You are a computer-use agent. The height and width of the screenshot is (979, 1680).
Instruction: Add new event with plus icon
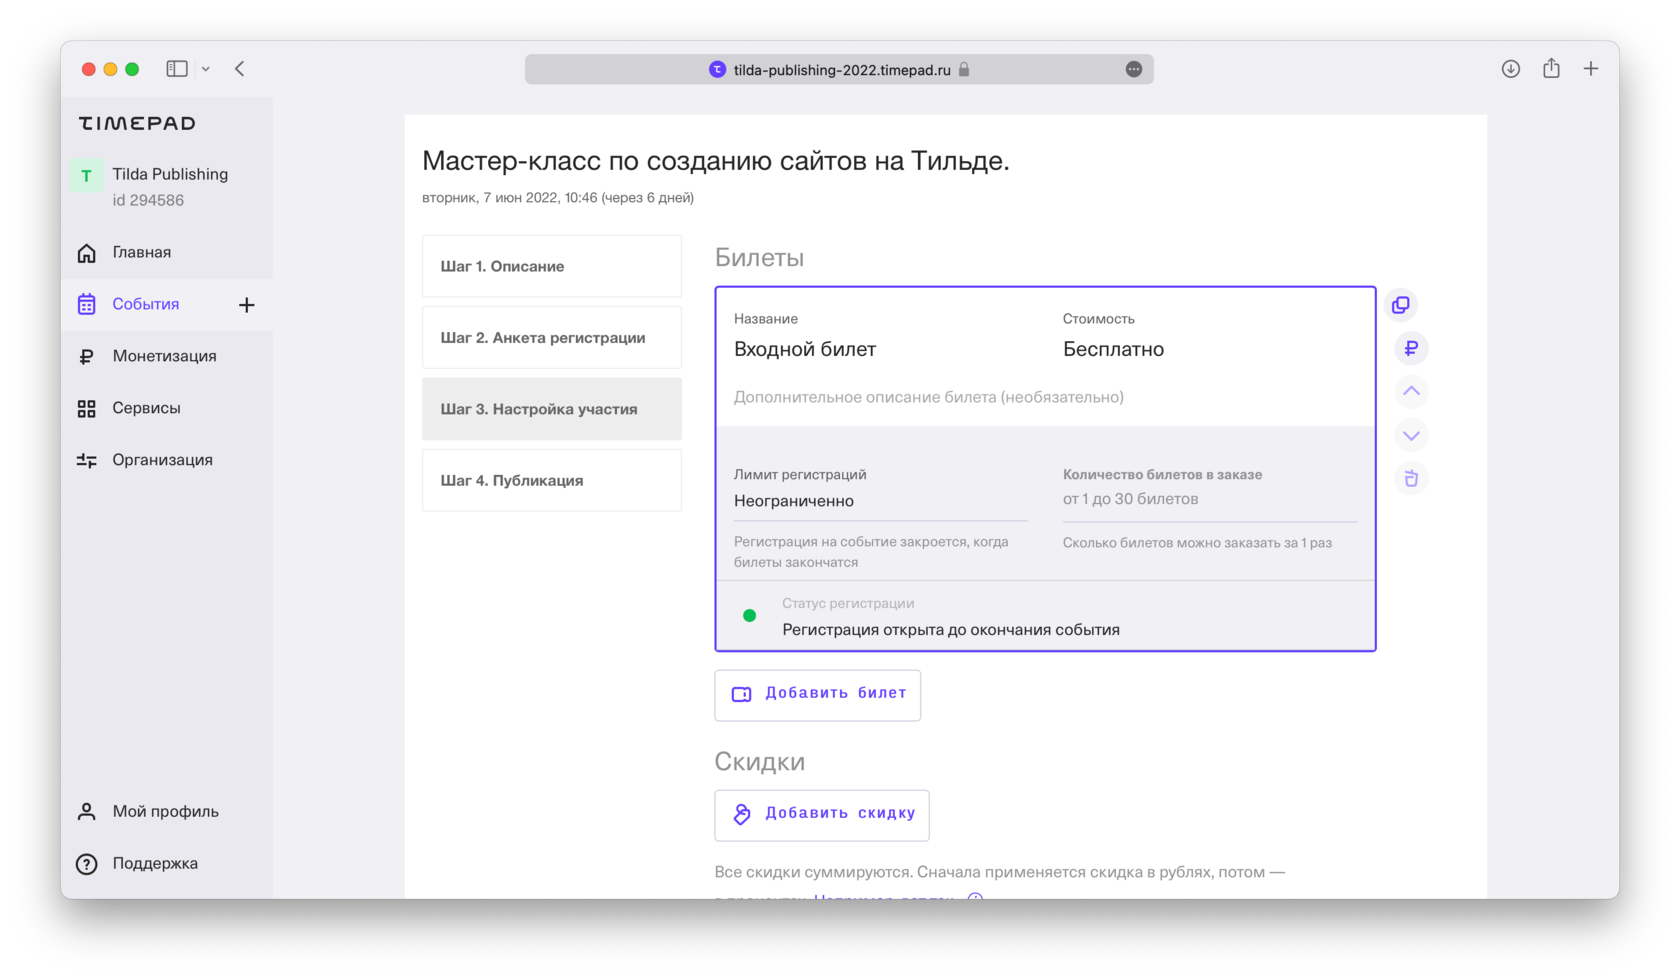[x=247, y=305]
